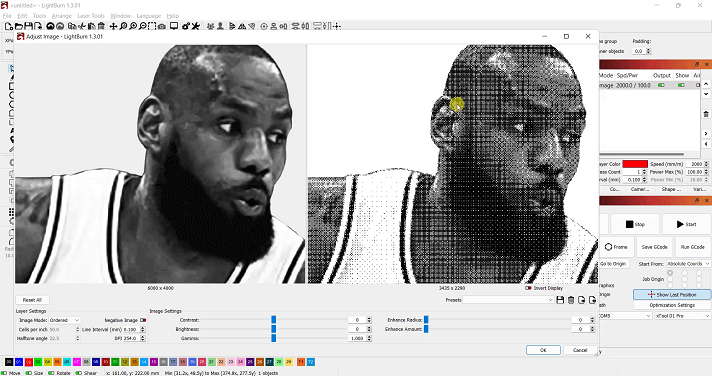Select top-left Job Origin radio button

click(670, 273)
